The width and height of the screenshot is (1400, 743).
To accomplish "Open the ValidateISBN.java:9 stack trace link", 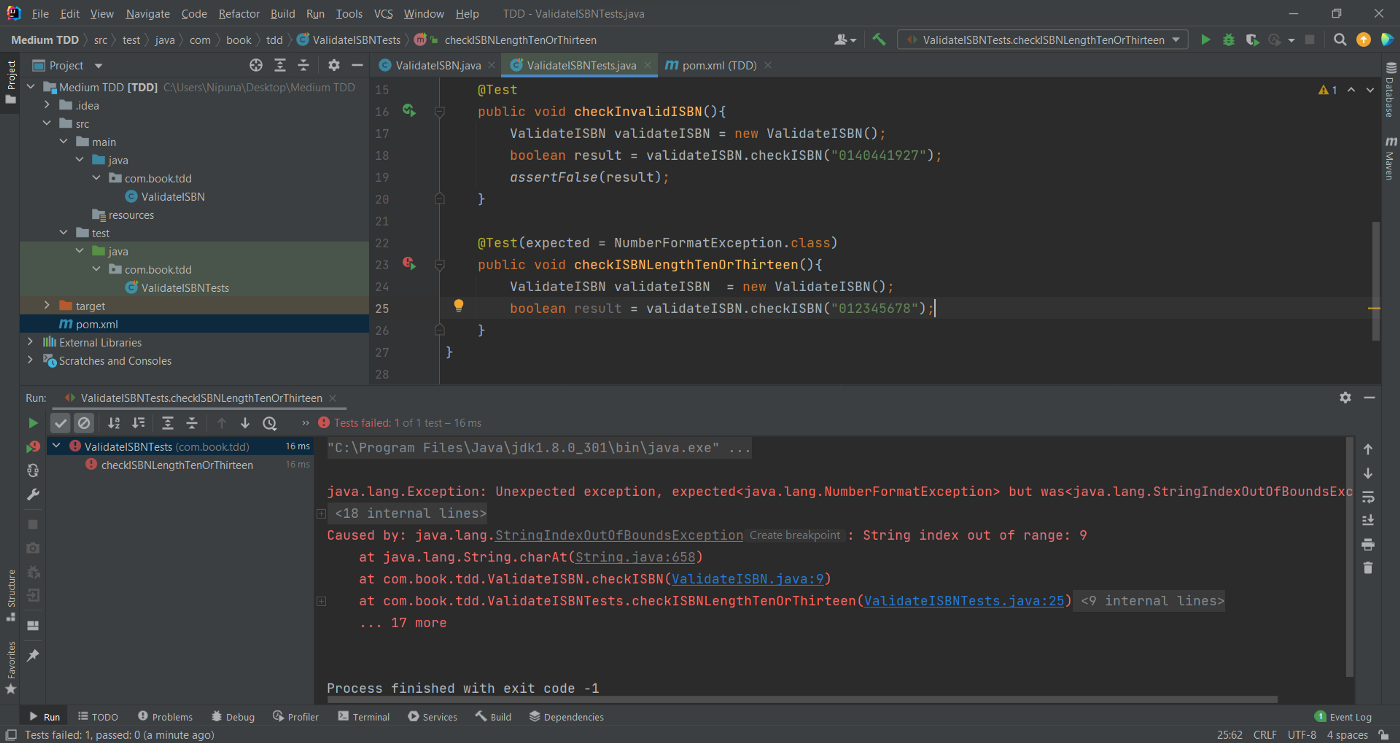I will (x=746, y=579).
